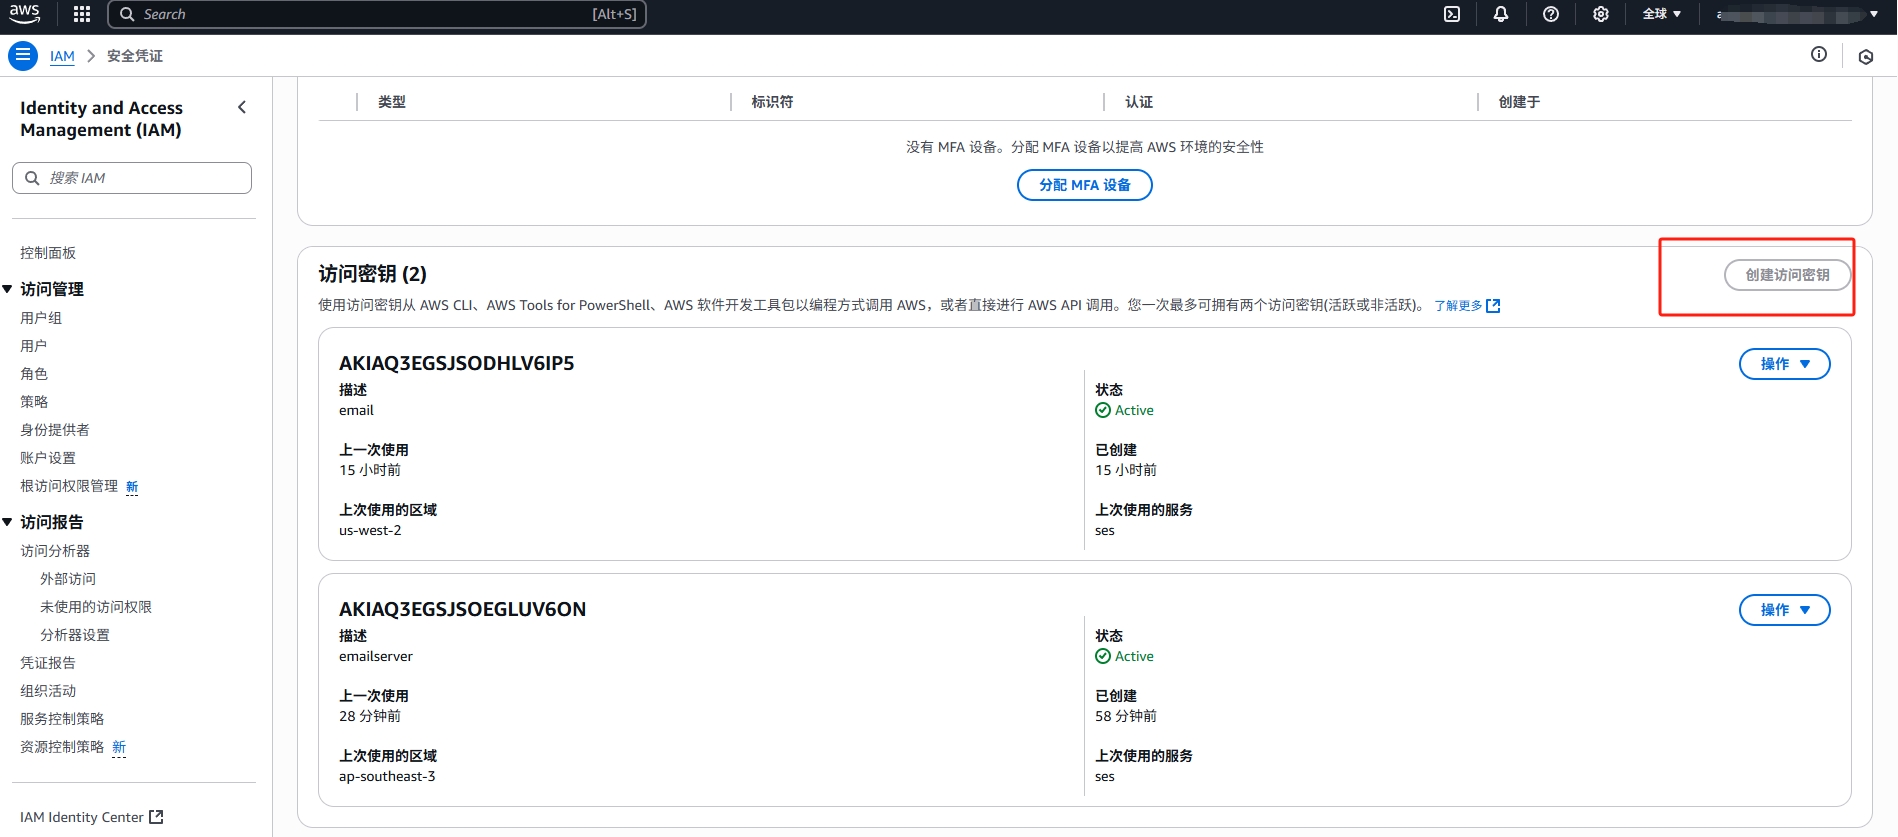
Task: Collapse the 访问报告 sidebar section
Action: [x=8, y=522]
